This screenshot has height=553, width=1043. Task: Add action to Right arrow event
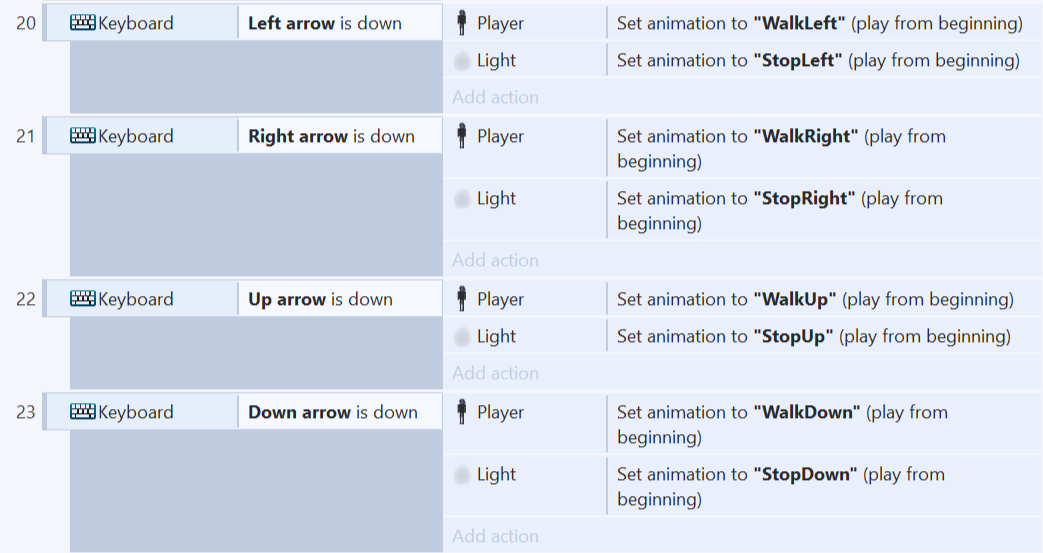pyautogui.click(x=496, y=260)
